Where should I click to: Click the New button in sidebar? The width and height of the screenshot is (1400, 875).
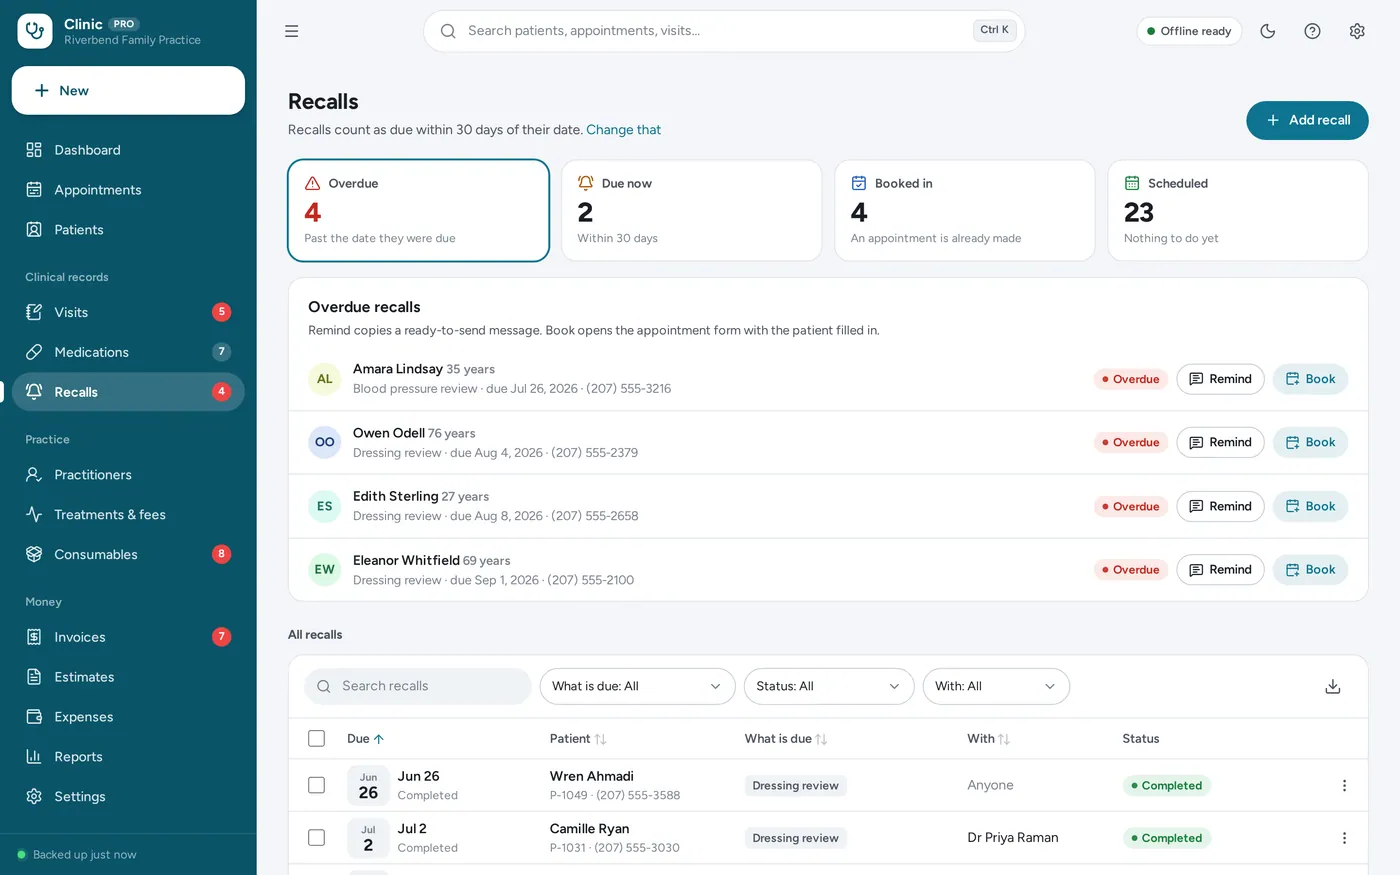[128, 91]
